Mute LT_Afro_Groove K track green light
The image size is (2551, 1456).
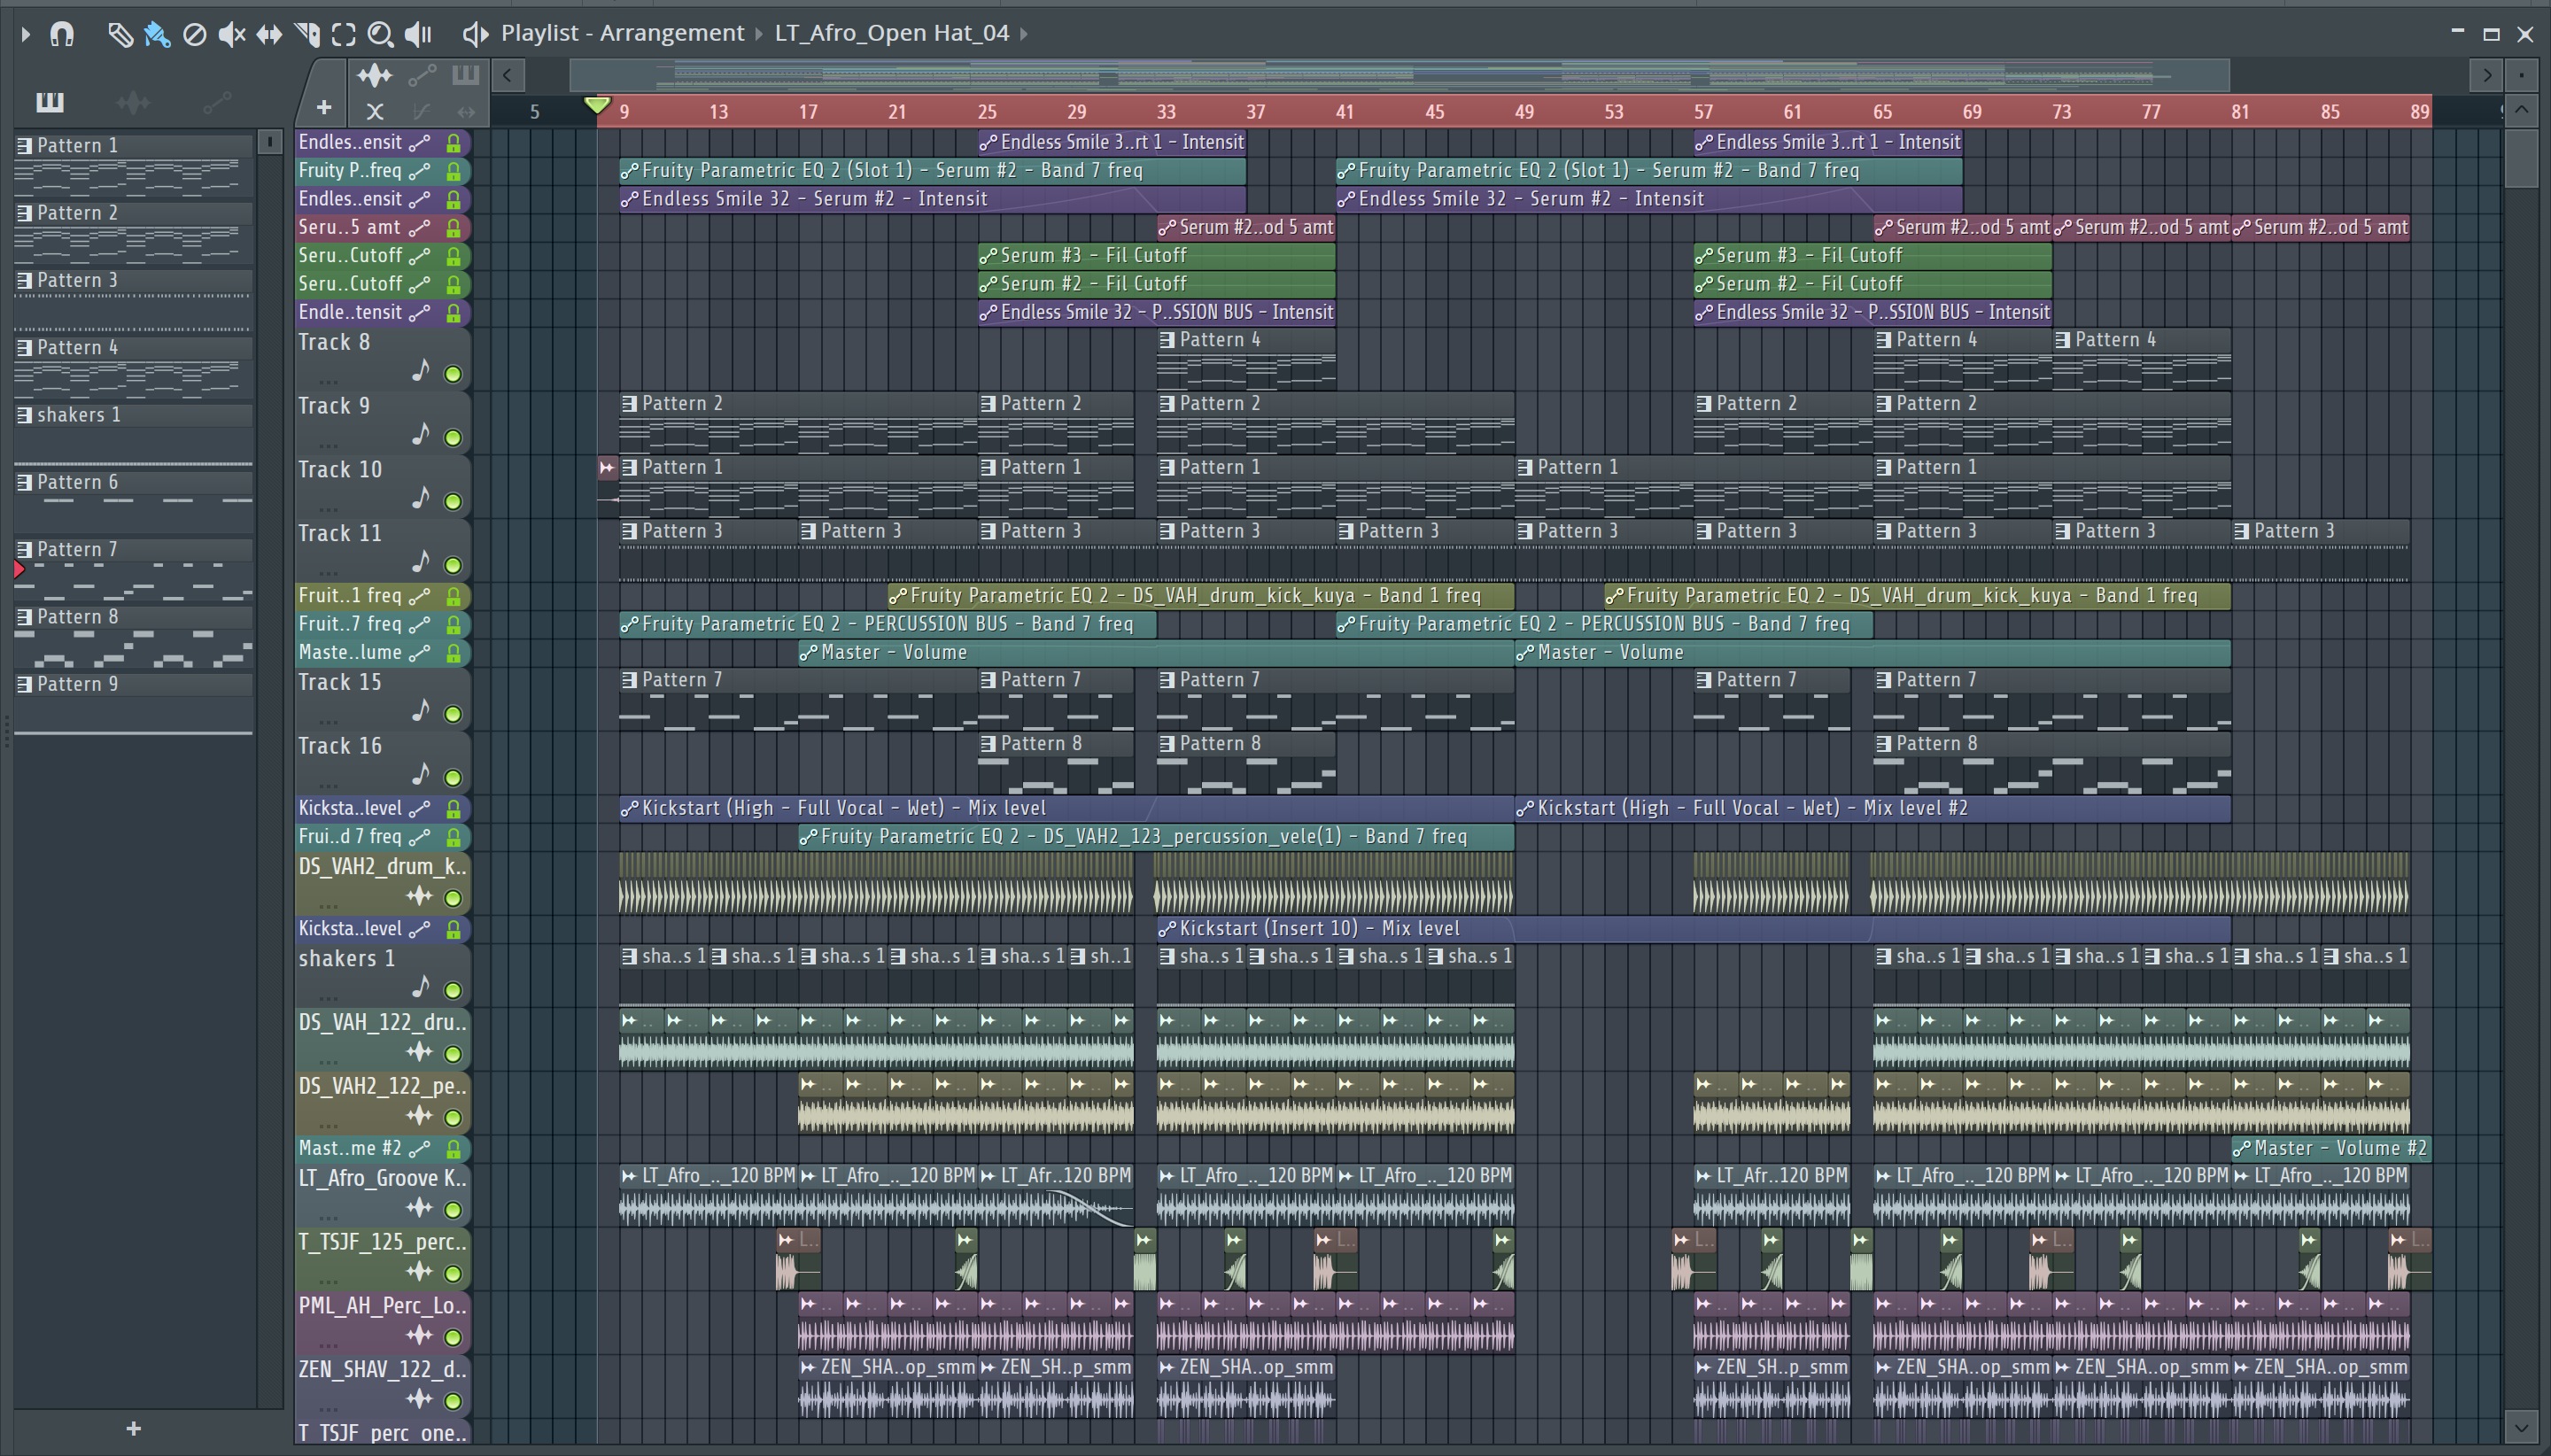click(x=453, y=1210)
